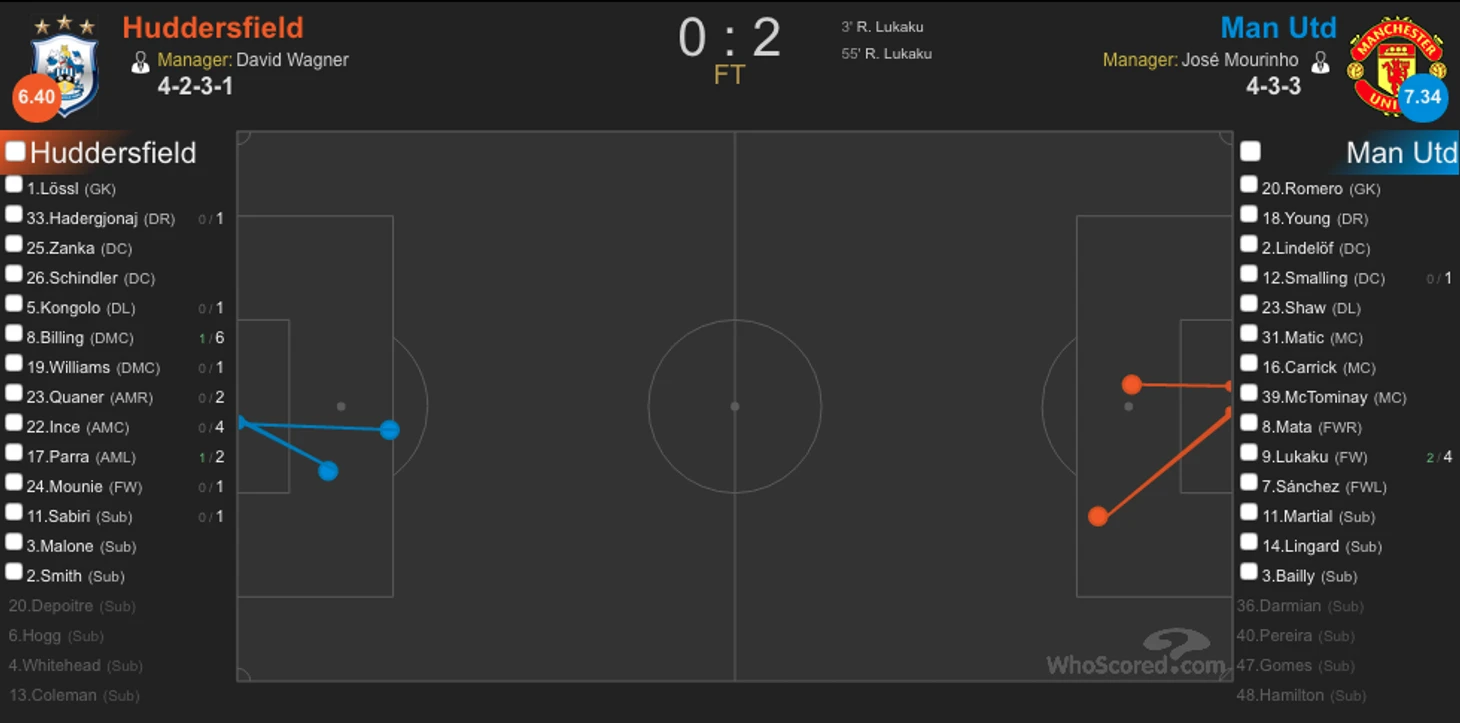Click the 3' R. Lukaku goal entry
The height and width of the screenshot is (723, 1460).
tap(882, 27)
